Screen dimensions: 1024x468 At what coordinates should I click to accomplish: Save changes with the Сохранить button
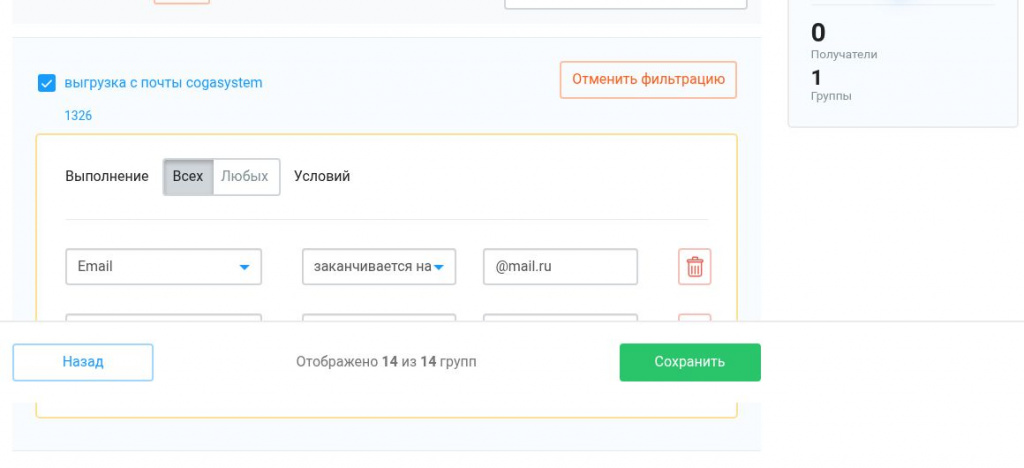pyautogui.click(x=690, y=362)
